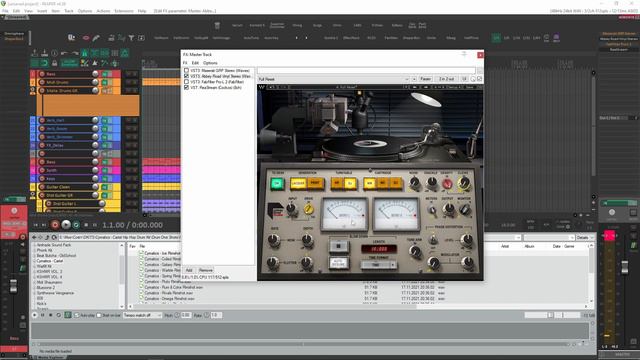Image resolution: width=640 pixels, height=360 pixels.
Task: Click the Waves logo in plugin header
Action: [x=262, y=87]
